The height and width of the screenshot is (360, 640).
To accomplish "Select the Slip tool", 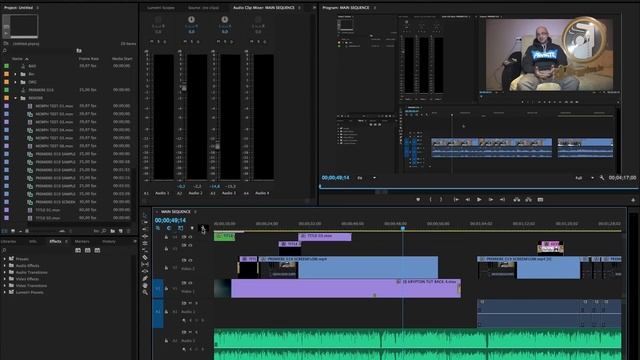I will coord(145,264).
